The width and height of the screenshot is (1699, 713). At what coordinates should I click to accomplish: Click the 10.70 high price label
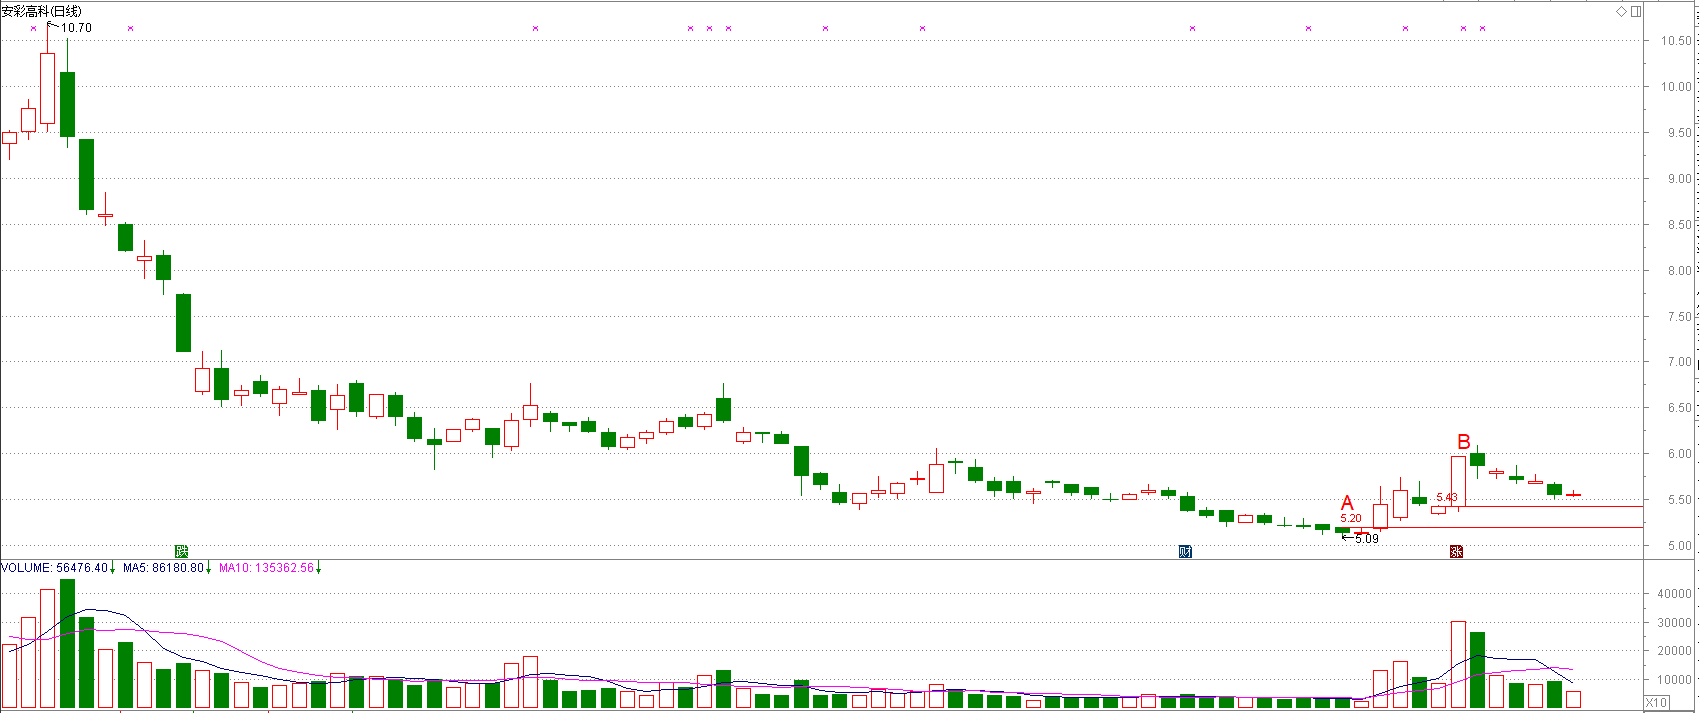tap(76, 28)
